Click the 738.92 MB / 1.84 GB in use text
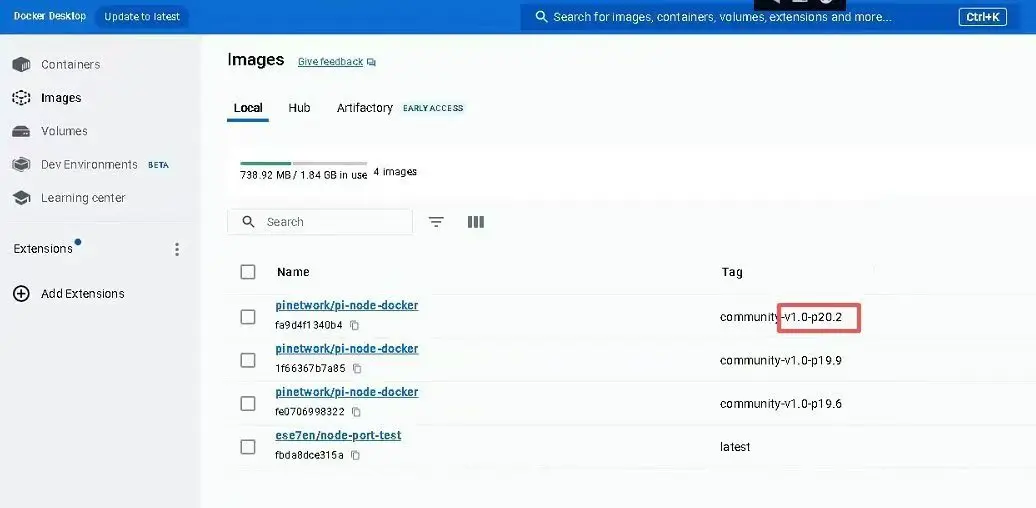The image size is (1036, 508). pos(303,176)
